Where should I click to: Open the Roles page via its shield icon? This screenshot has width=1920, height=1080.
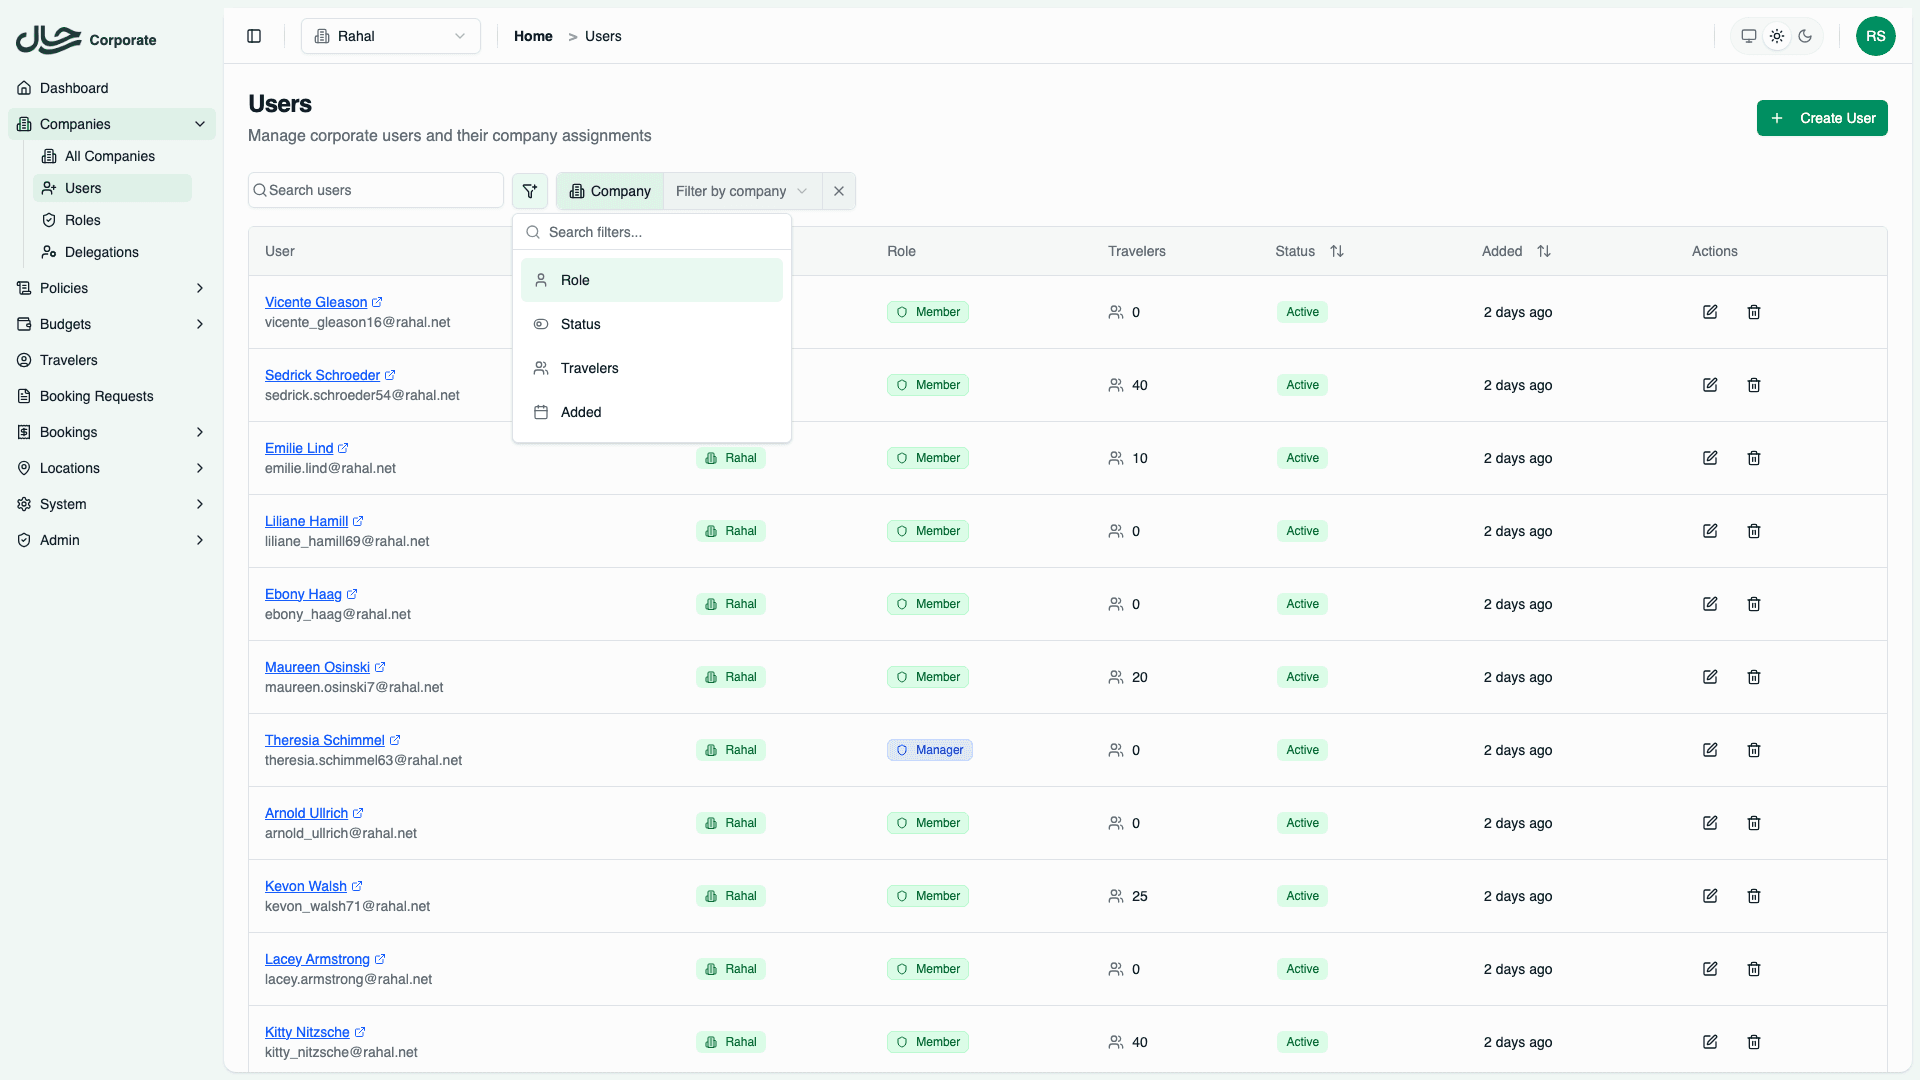[x=50, y=220]
